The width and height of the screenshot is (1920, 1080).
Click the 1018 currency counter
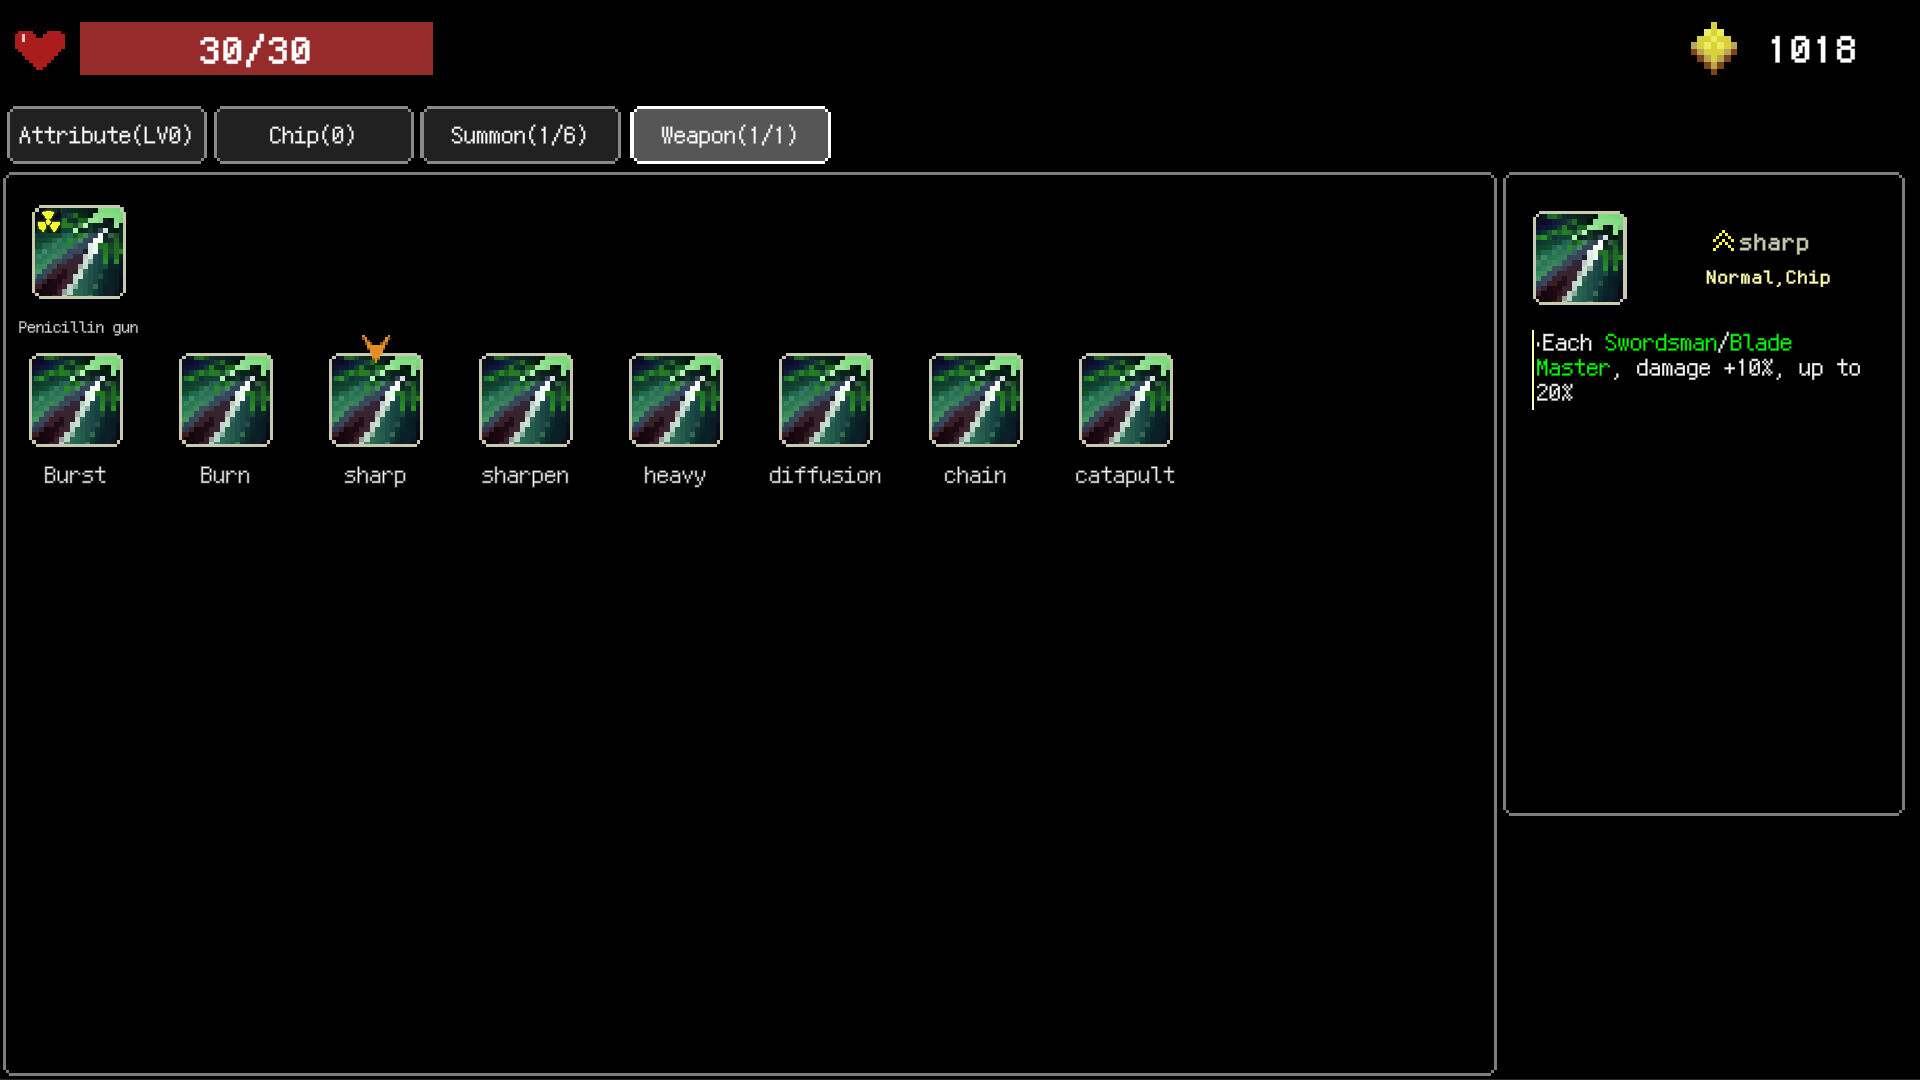pos(1813,49)
